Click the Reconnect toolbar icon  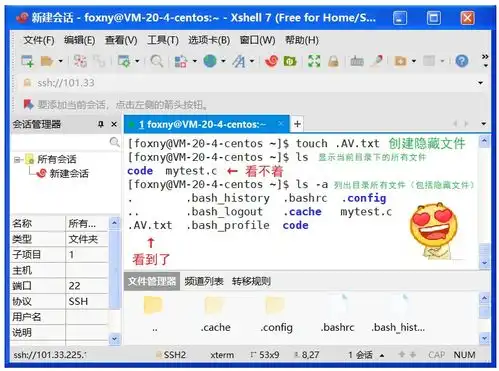click(x=99, y=61)
